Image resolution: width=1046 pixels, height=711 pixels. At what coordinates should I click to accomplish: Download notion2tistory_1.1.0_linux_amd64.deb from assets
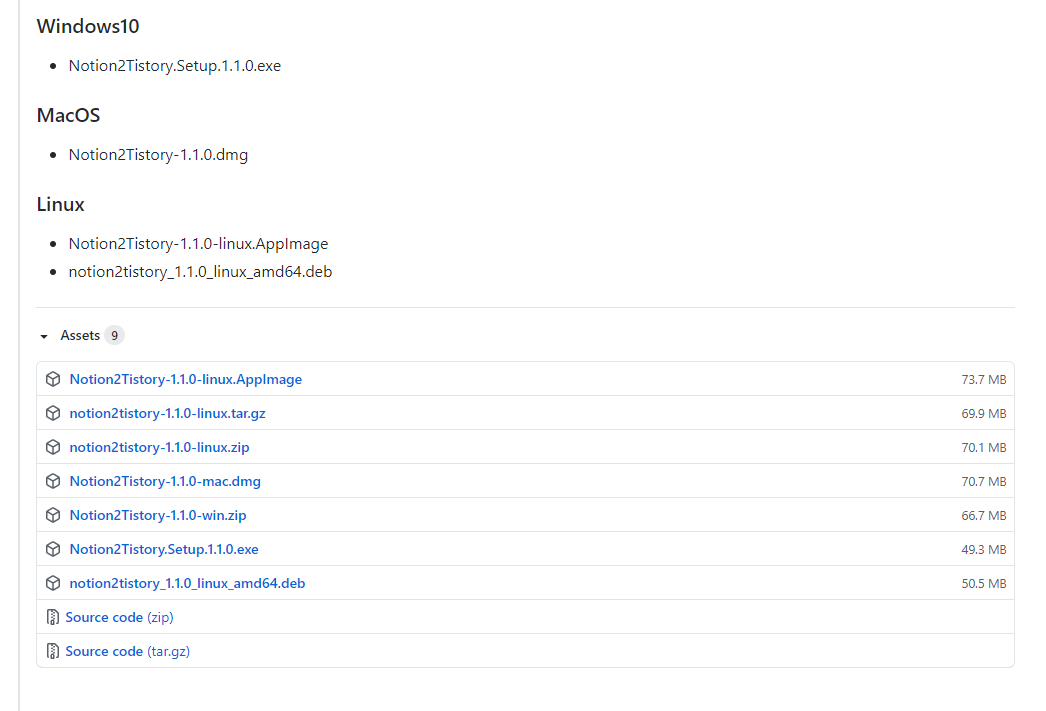[x=187, y=584]
